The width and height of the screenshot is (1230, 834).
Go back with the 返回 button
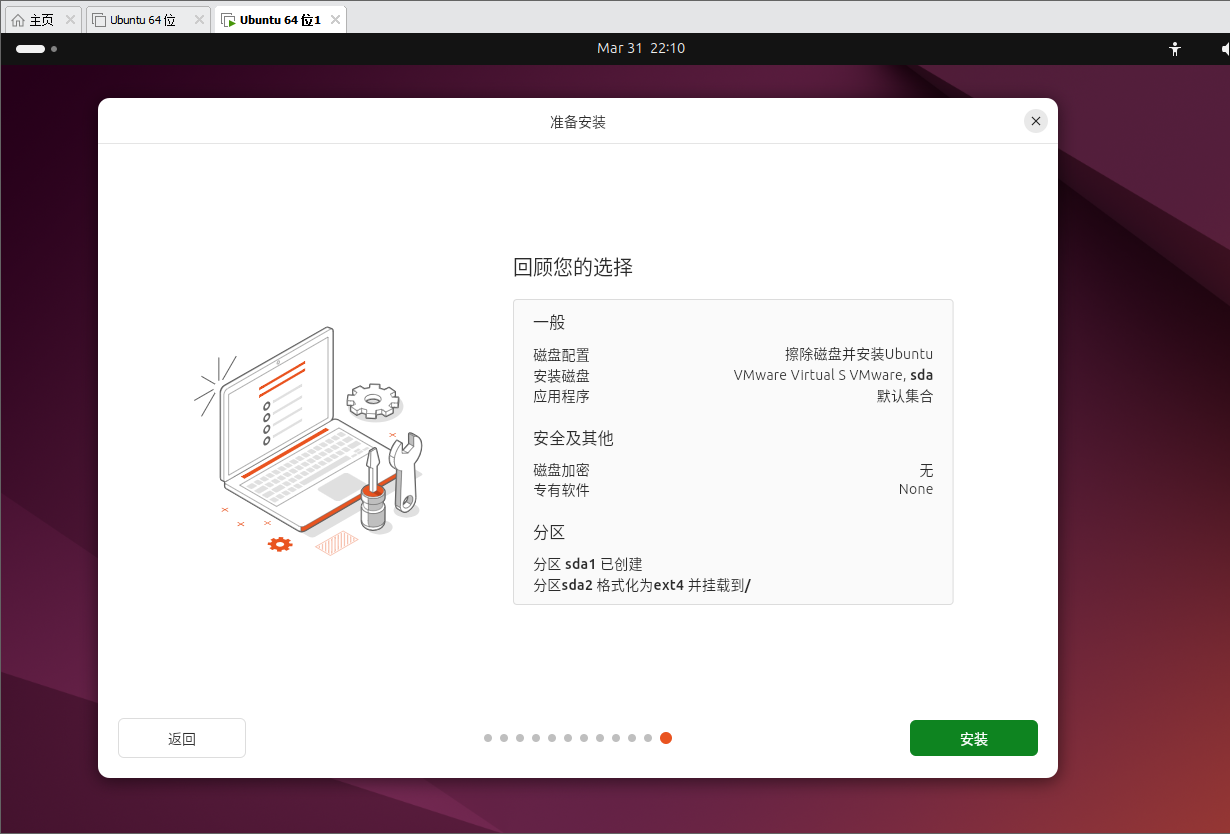(x=182, y=738)
